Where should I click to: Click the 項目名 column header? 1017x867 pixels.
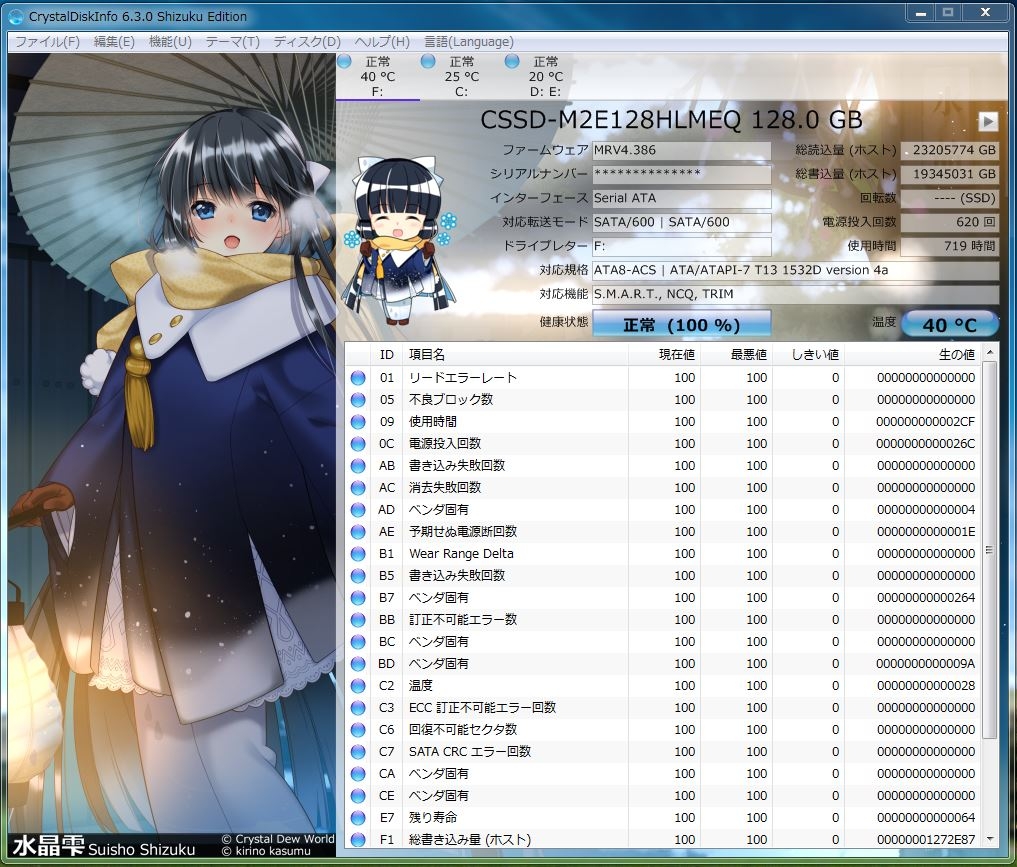(x=516, y=355)
